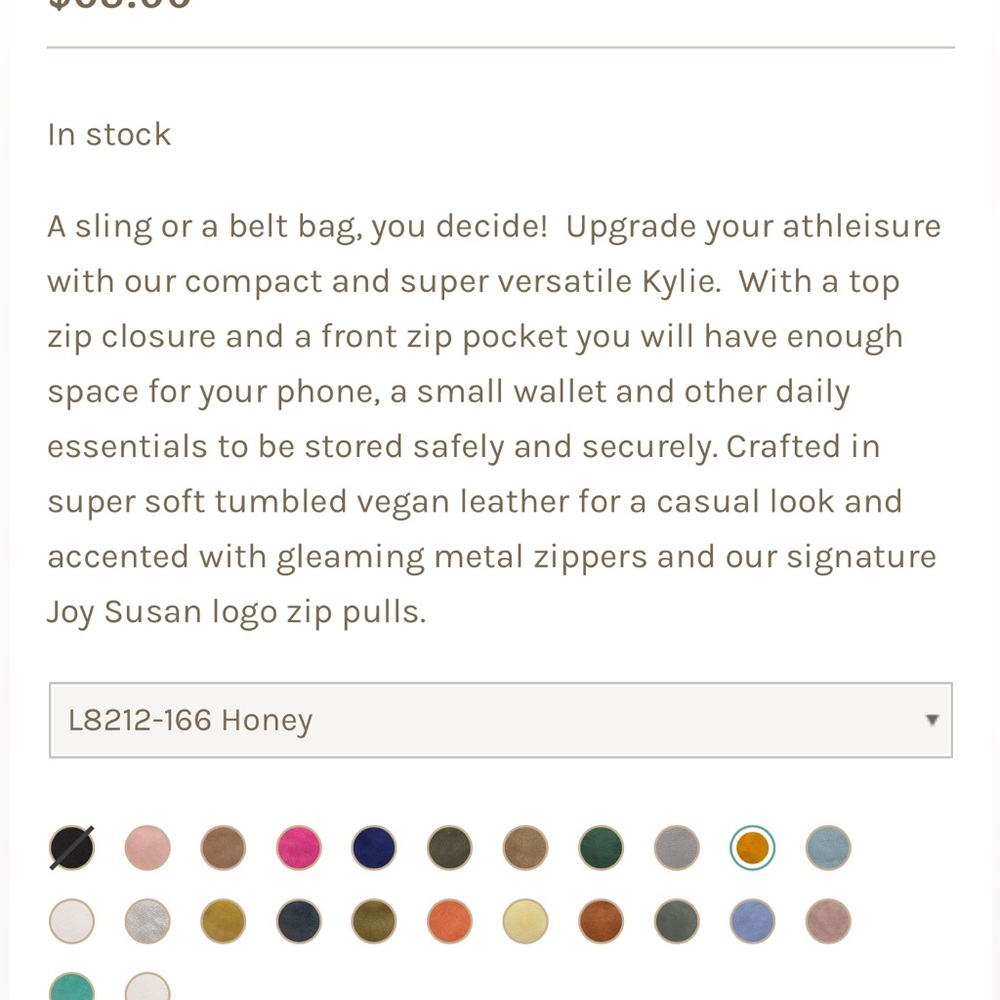Choose the dark olive green swatch
Viewport: 1000px width, 1000px height.
click(450, 848)
